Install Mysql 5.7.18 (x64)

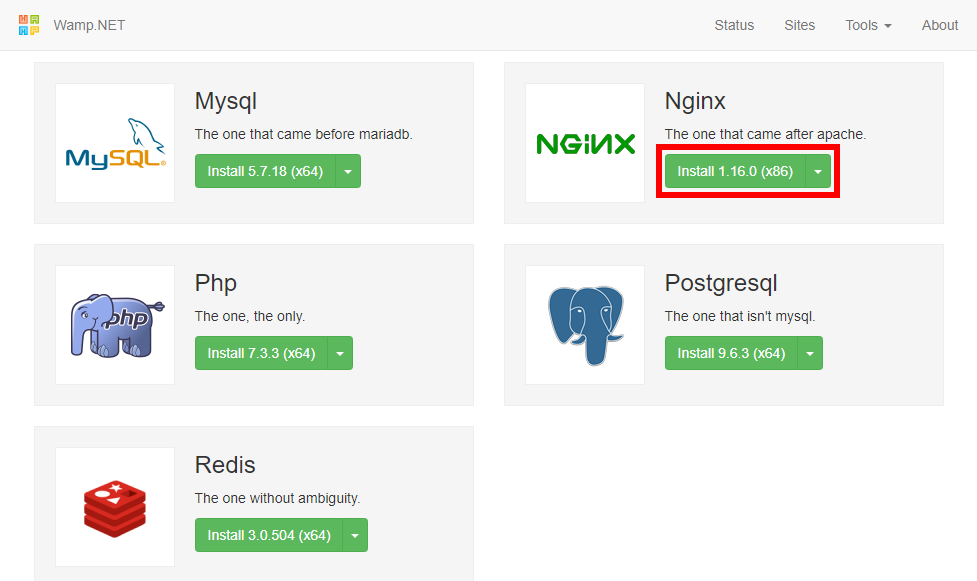(265, 171)
